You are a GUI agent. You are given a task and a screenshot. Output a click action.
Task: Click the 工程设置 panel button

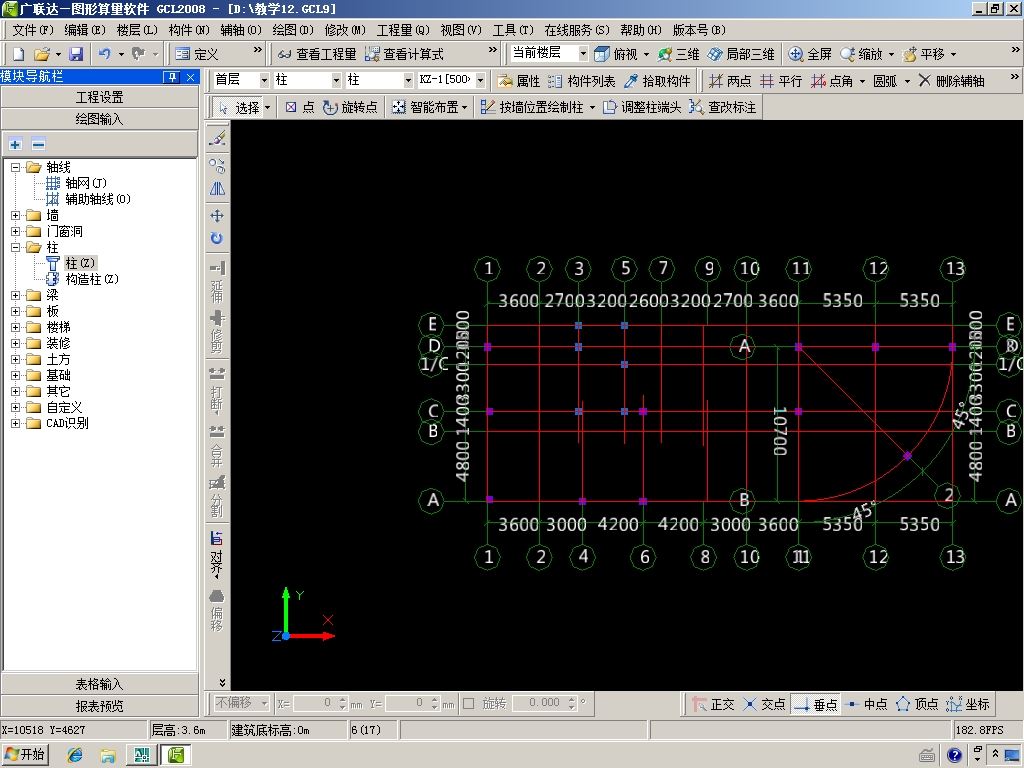[99, 97]
